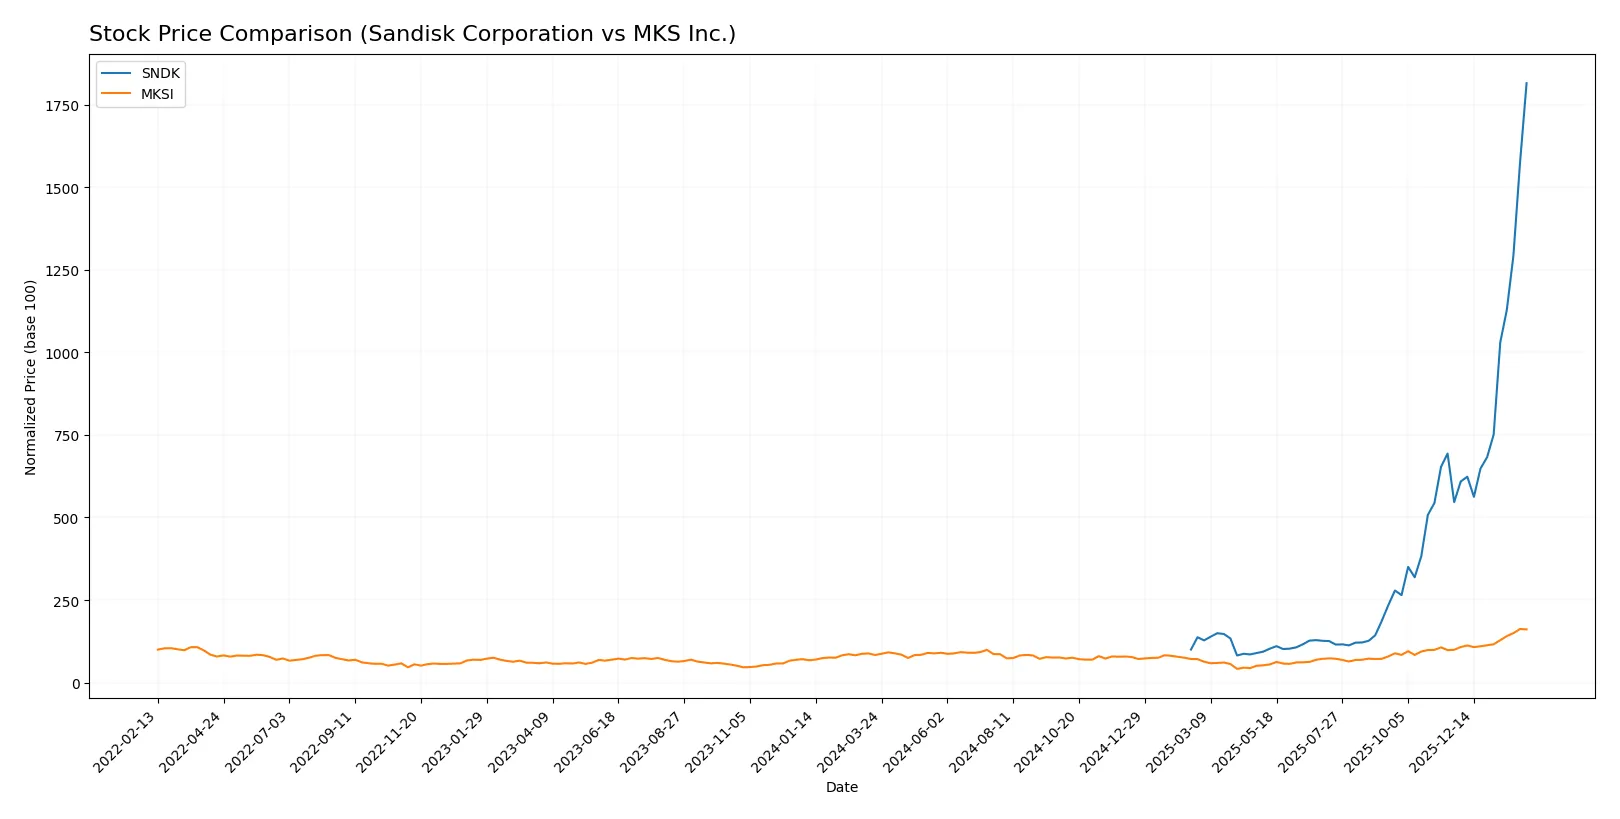Click y-axis tick value 750
The height and width of the screenshot is (819, 1620).
[x=66, y=436]
